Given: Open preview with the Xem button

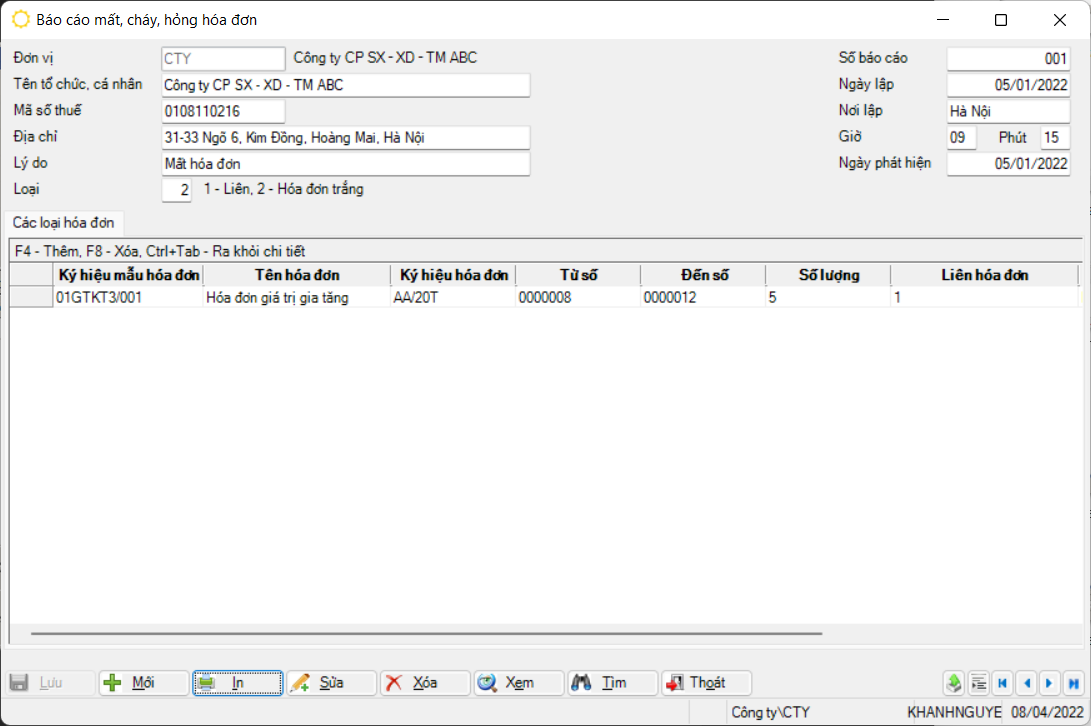Looking at the screenshot, I should coord(518,683).
